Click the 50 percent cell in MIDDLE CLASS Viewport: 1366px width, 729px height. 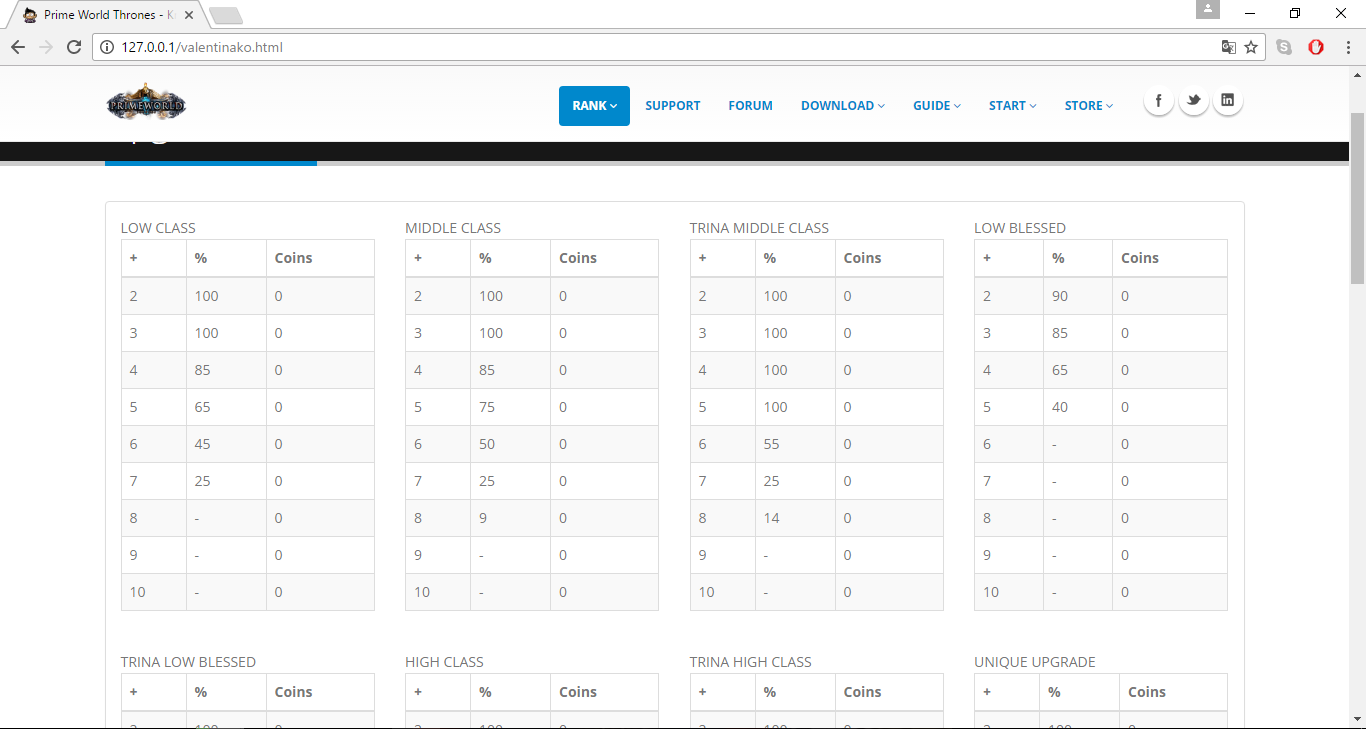pyautogui.click(x=510, y=444)
